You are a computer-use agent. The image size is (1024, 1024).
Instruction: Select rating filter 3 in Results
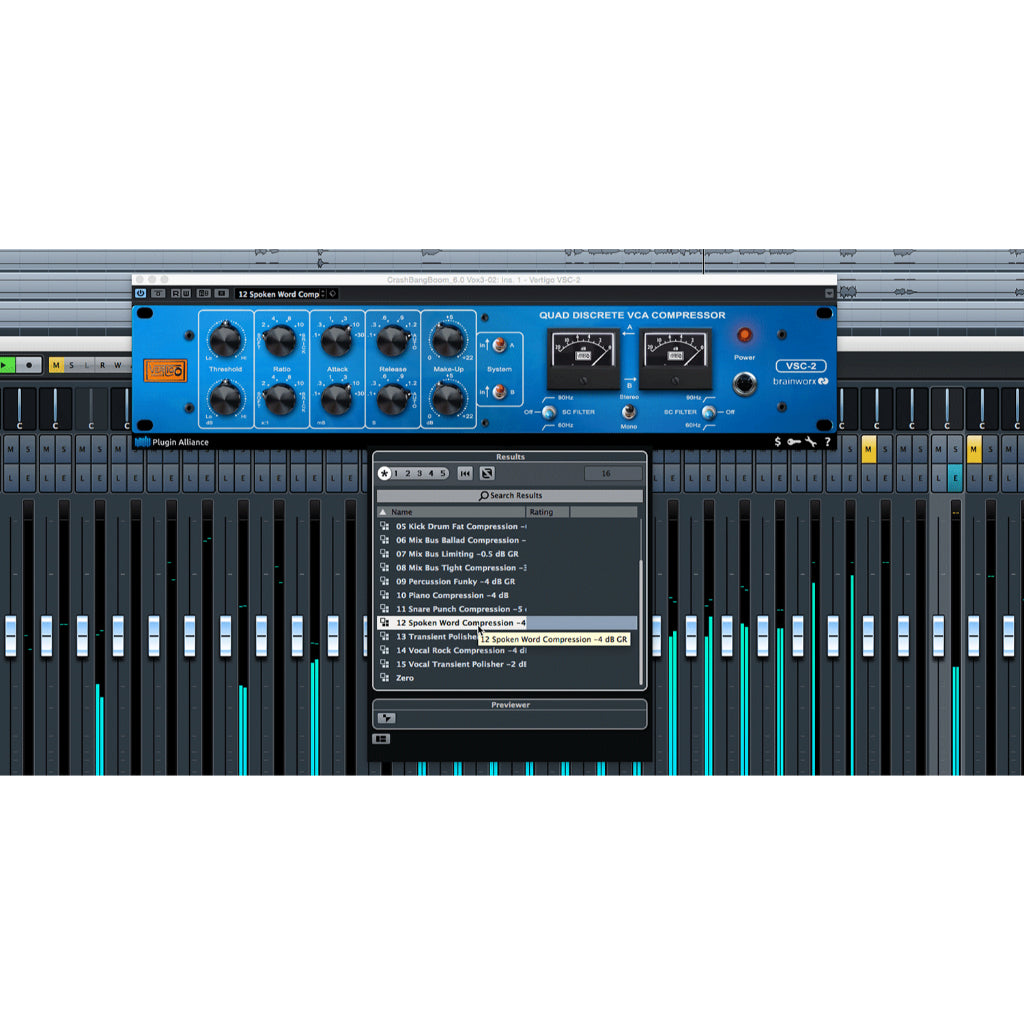tap(419, 473)
